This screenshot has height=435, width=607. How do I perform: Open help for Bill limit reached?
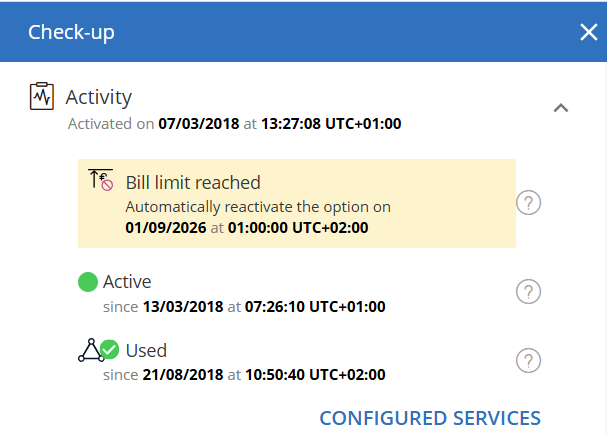(528, 202)
